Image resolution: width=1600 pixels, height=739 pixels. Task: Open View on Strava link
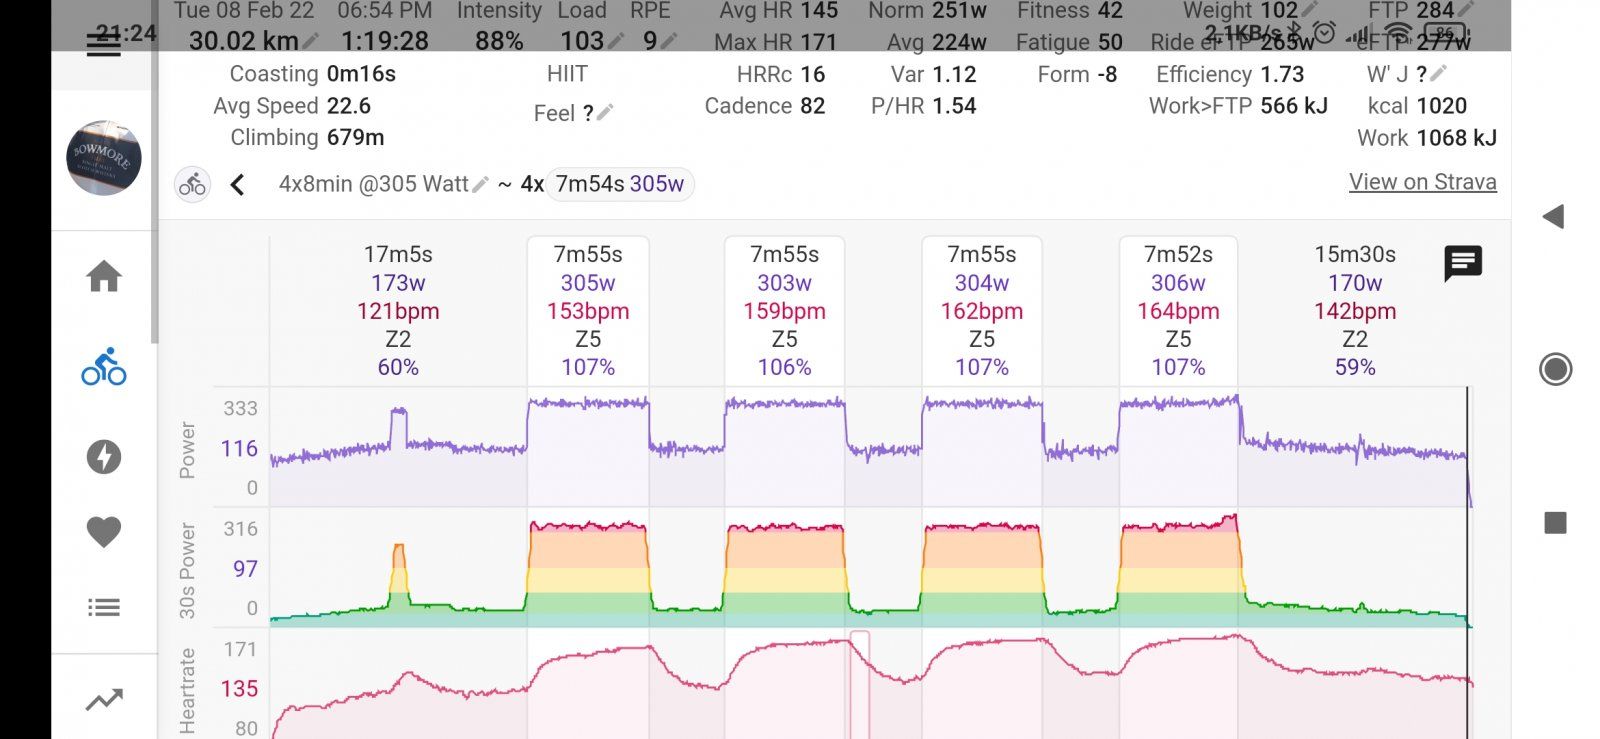coord(1422,182)
